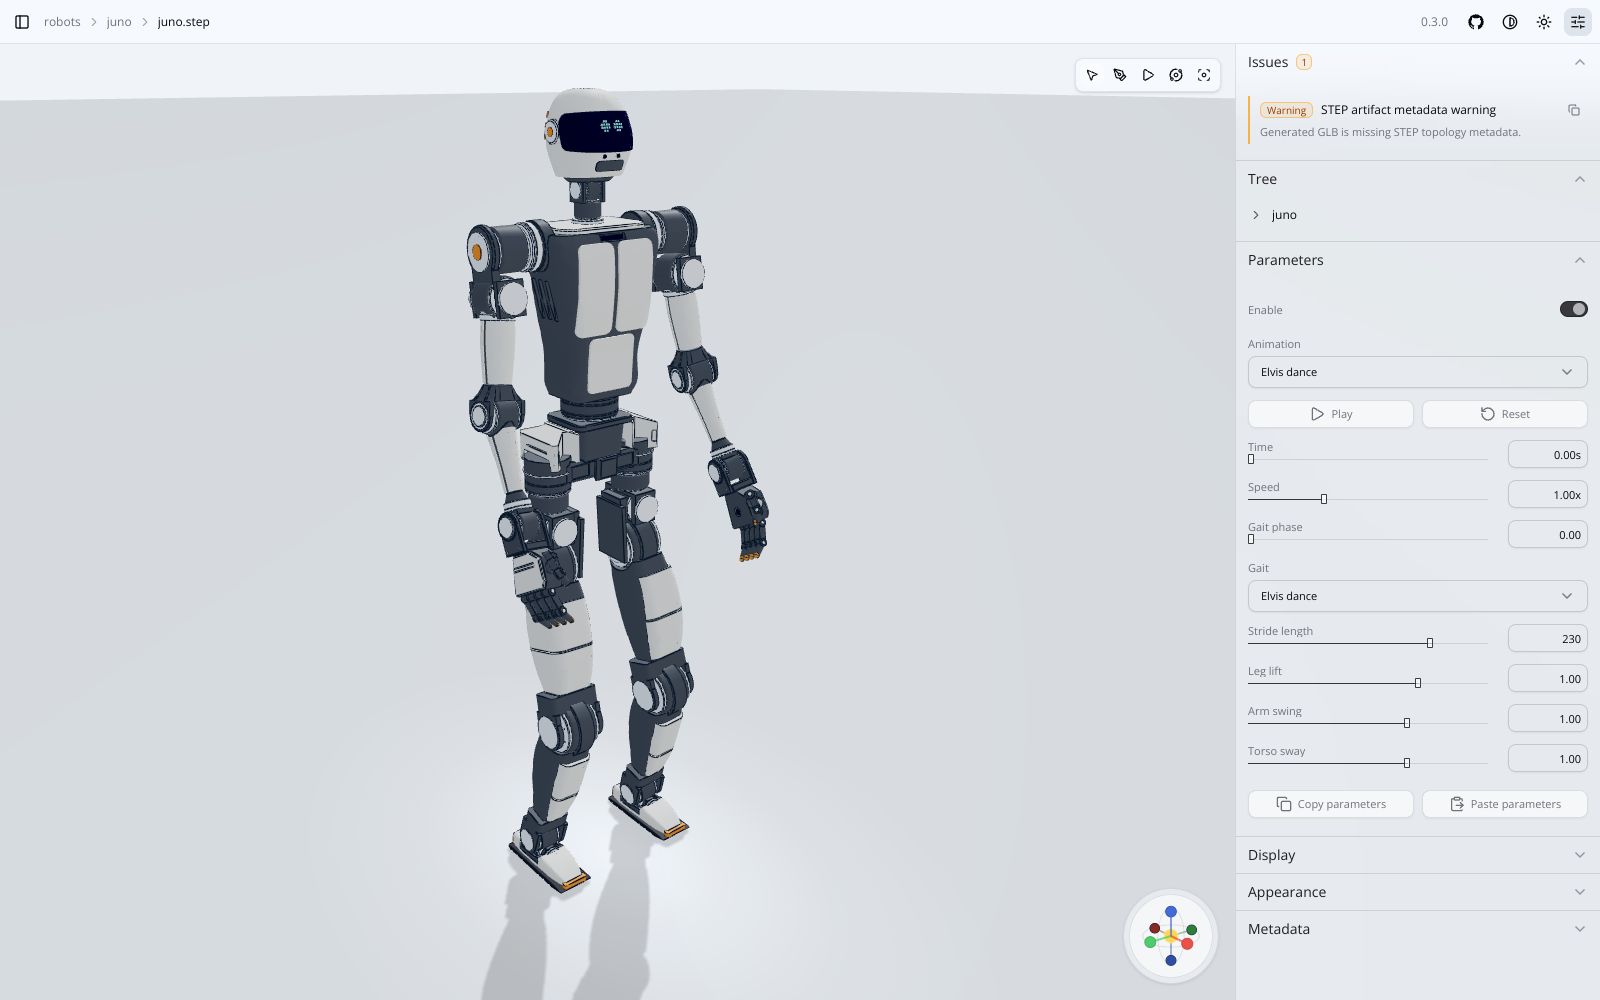Image resolution: width=1600 pixels, height=1000 pixels.
Task: Click the orientation gizmo's red axis dot
Action: pos(1187,944)
